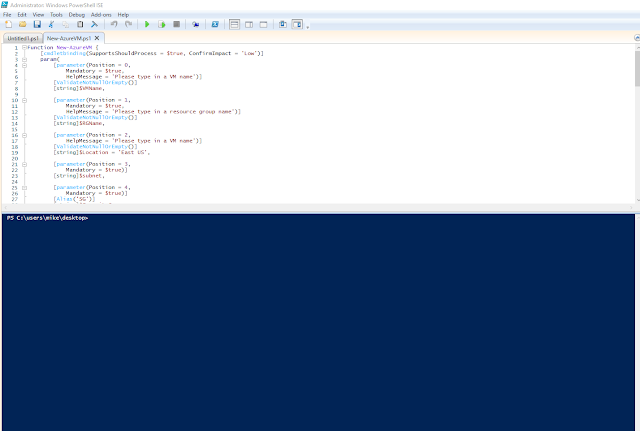
Task: Show the Command window icon
Action: point(282,24)
